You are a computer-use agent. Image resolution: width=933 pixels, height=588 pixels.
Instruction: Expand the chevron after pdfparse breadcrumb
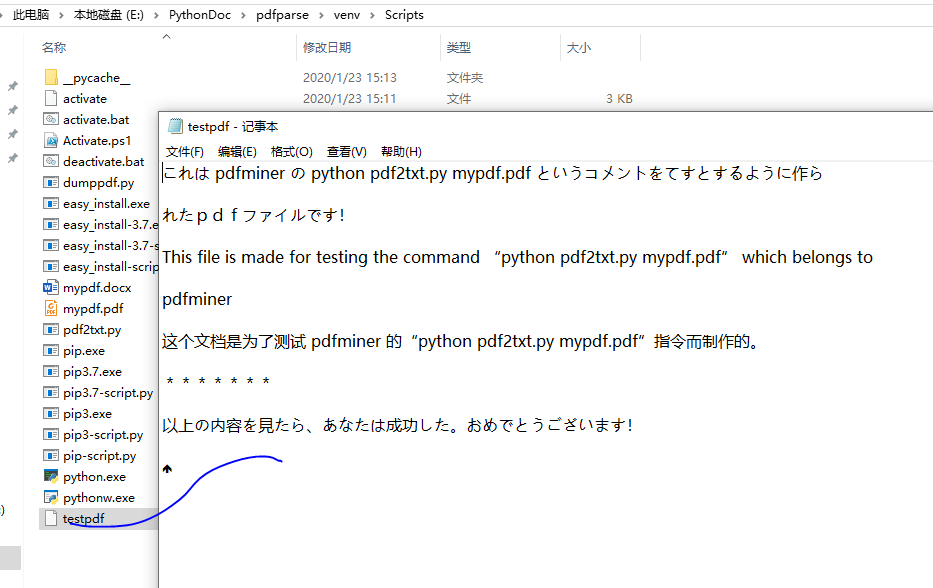pyautogui.click(x=321, y=15)
